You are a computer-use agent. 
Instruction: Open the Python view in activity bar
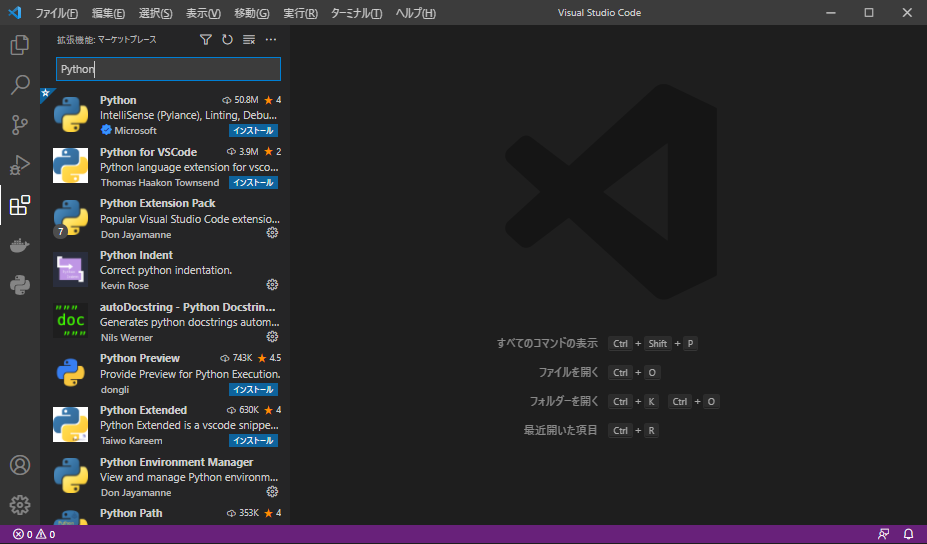point(20,286)
